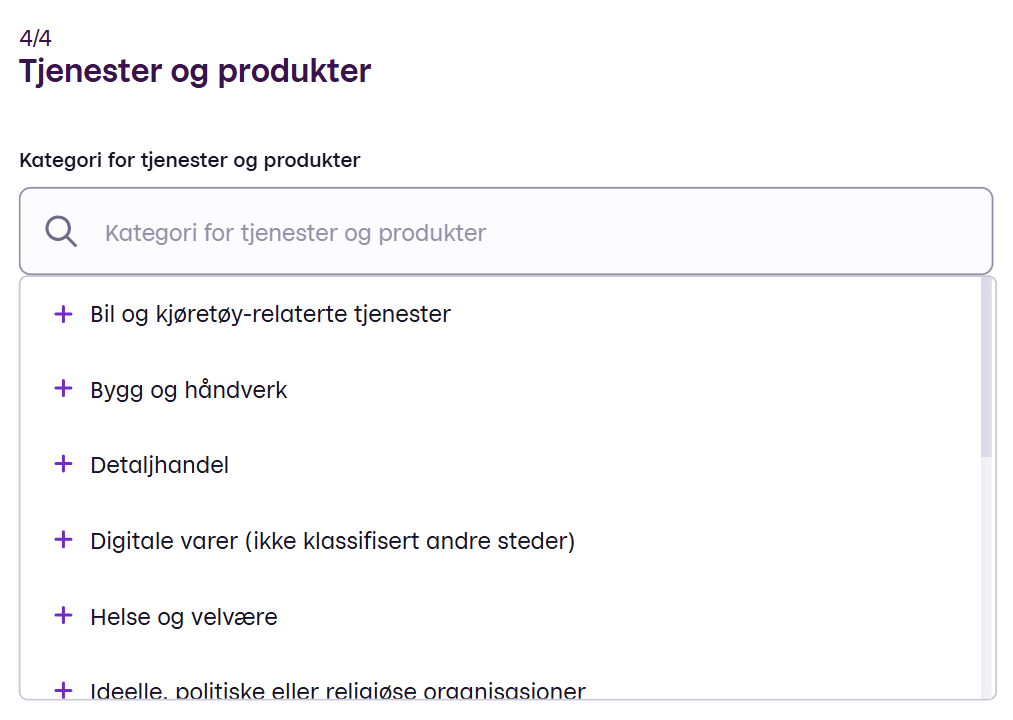Expand Helse og velvære plus icon
This screenshot has height=720, width=1013.
(x=63, y=616)
